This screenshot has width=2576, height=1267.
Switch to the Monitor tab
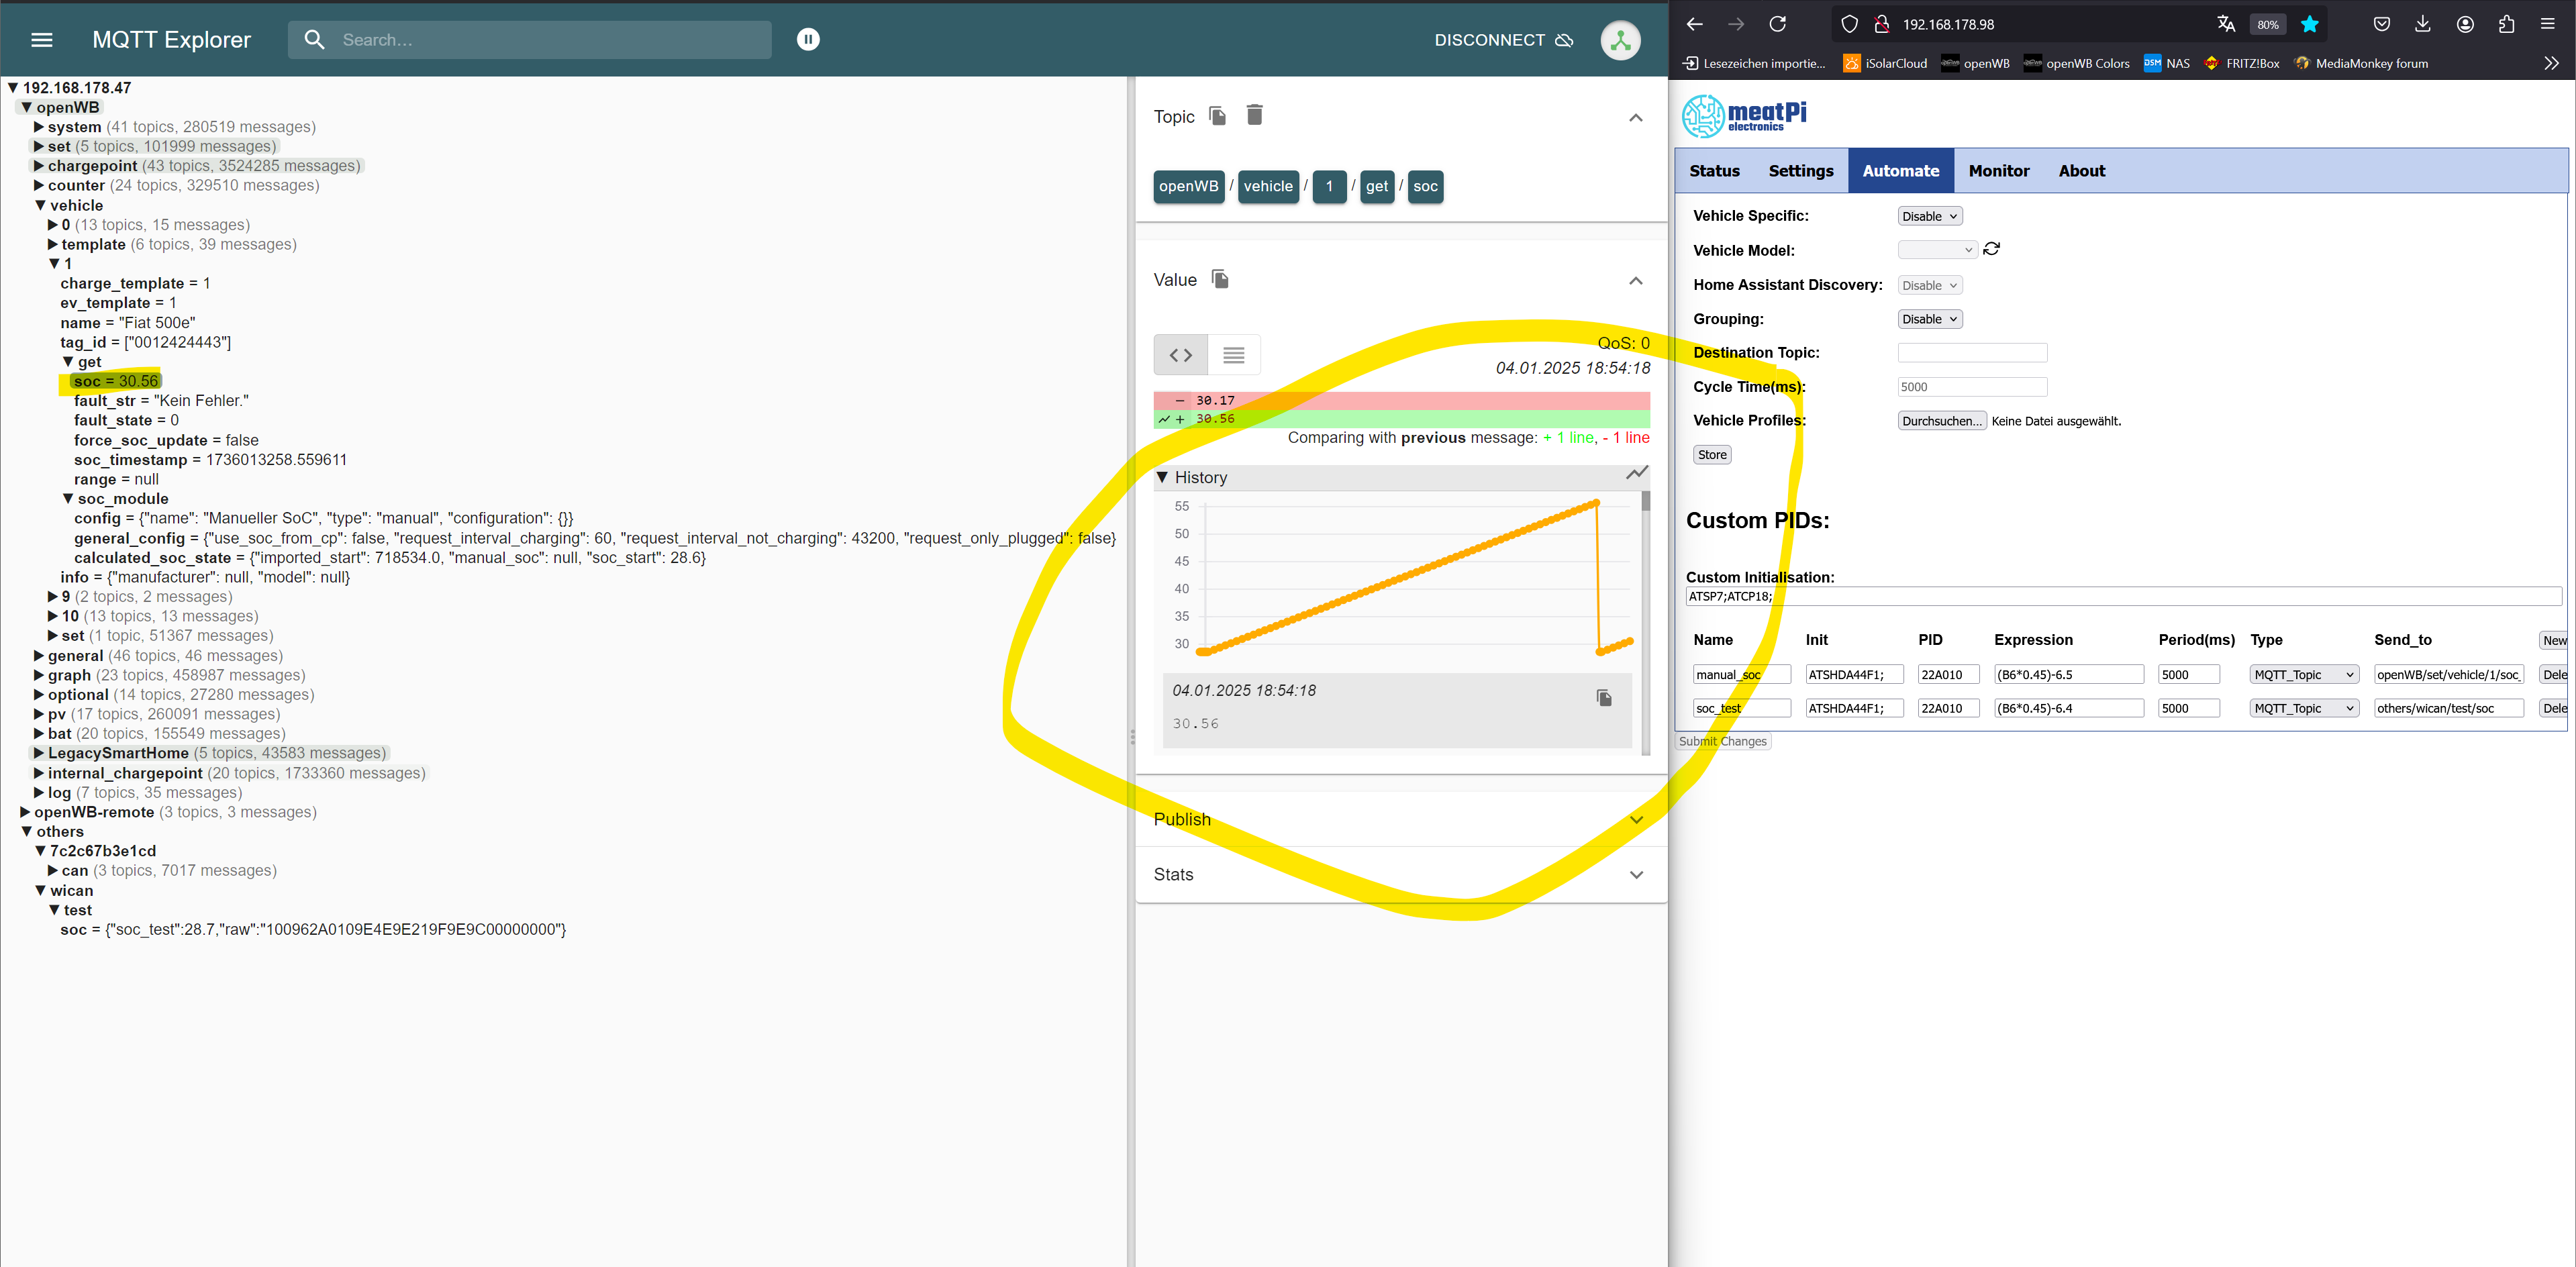[x=1998, y=171]
